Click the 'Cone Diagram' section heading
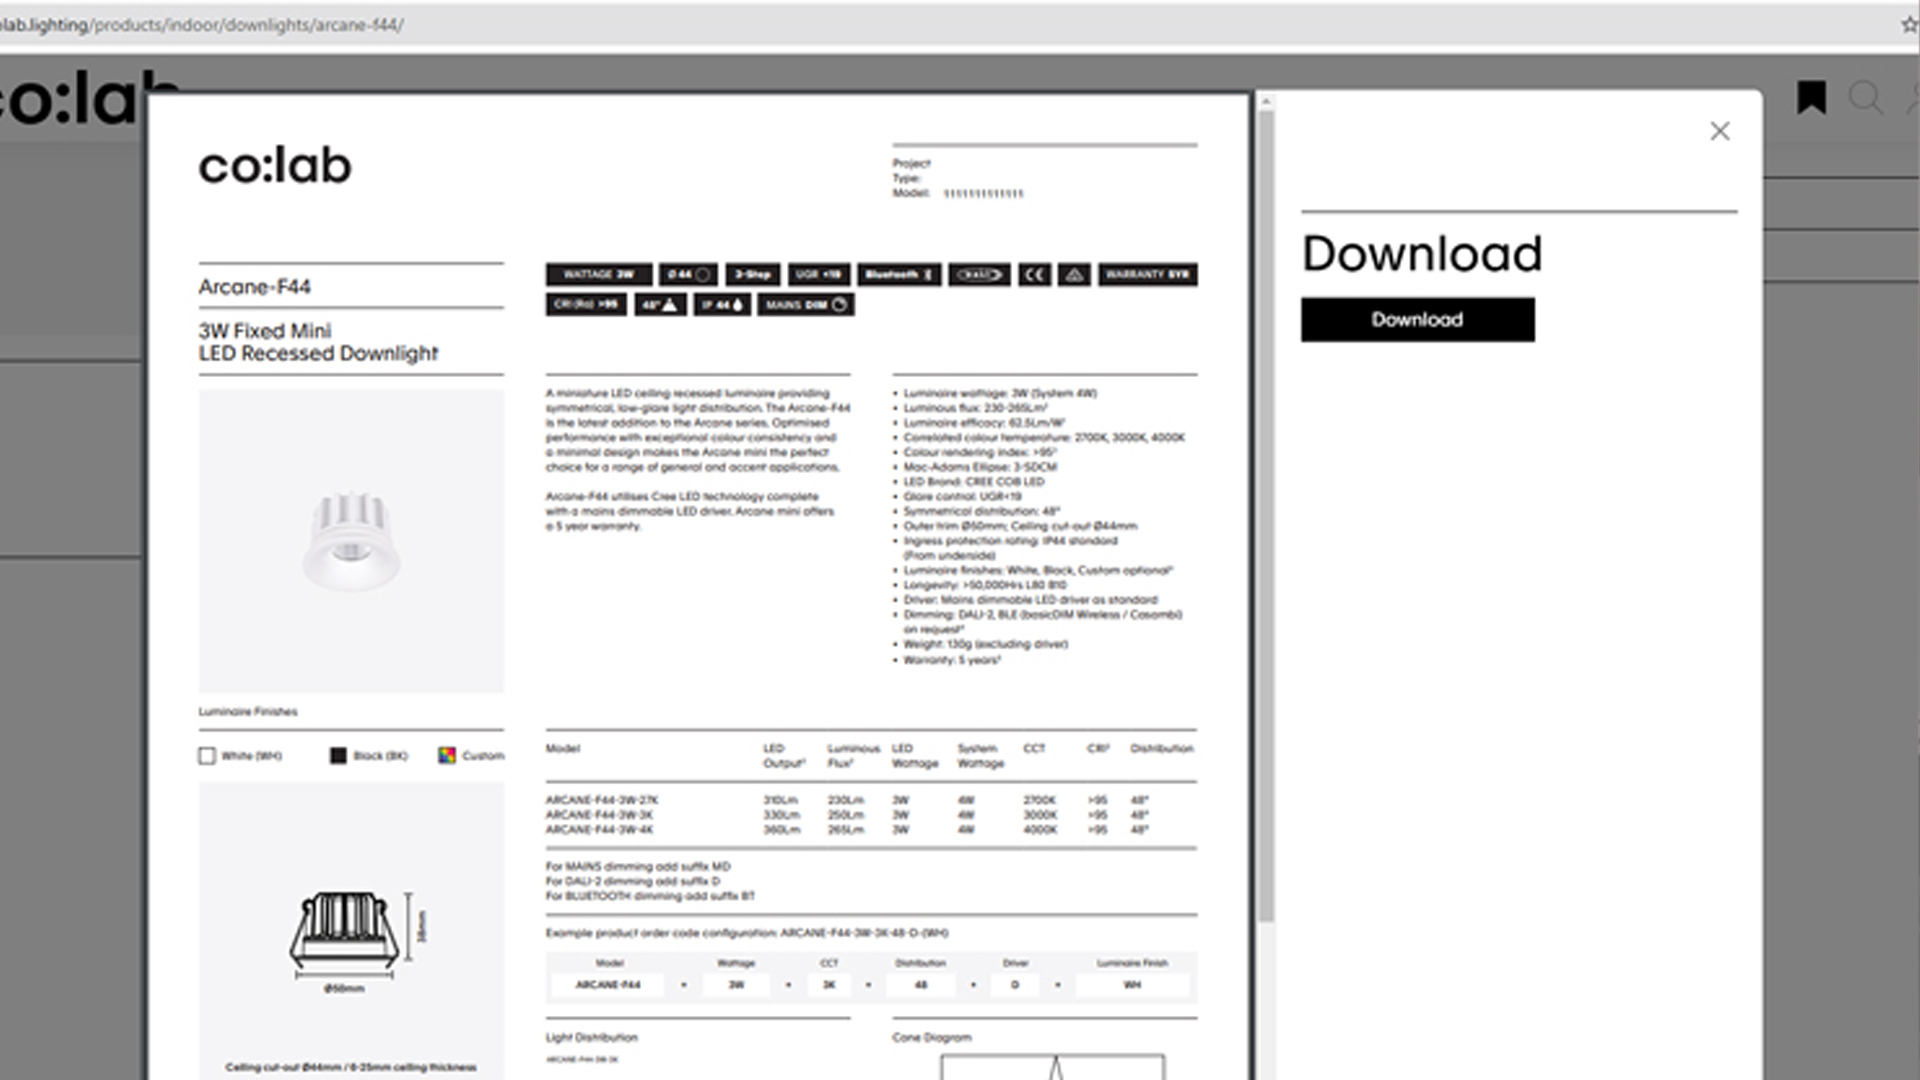 (x=932, y=1038)
